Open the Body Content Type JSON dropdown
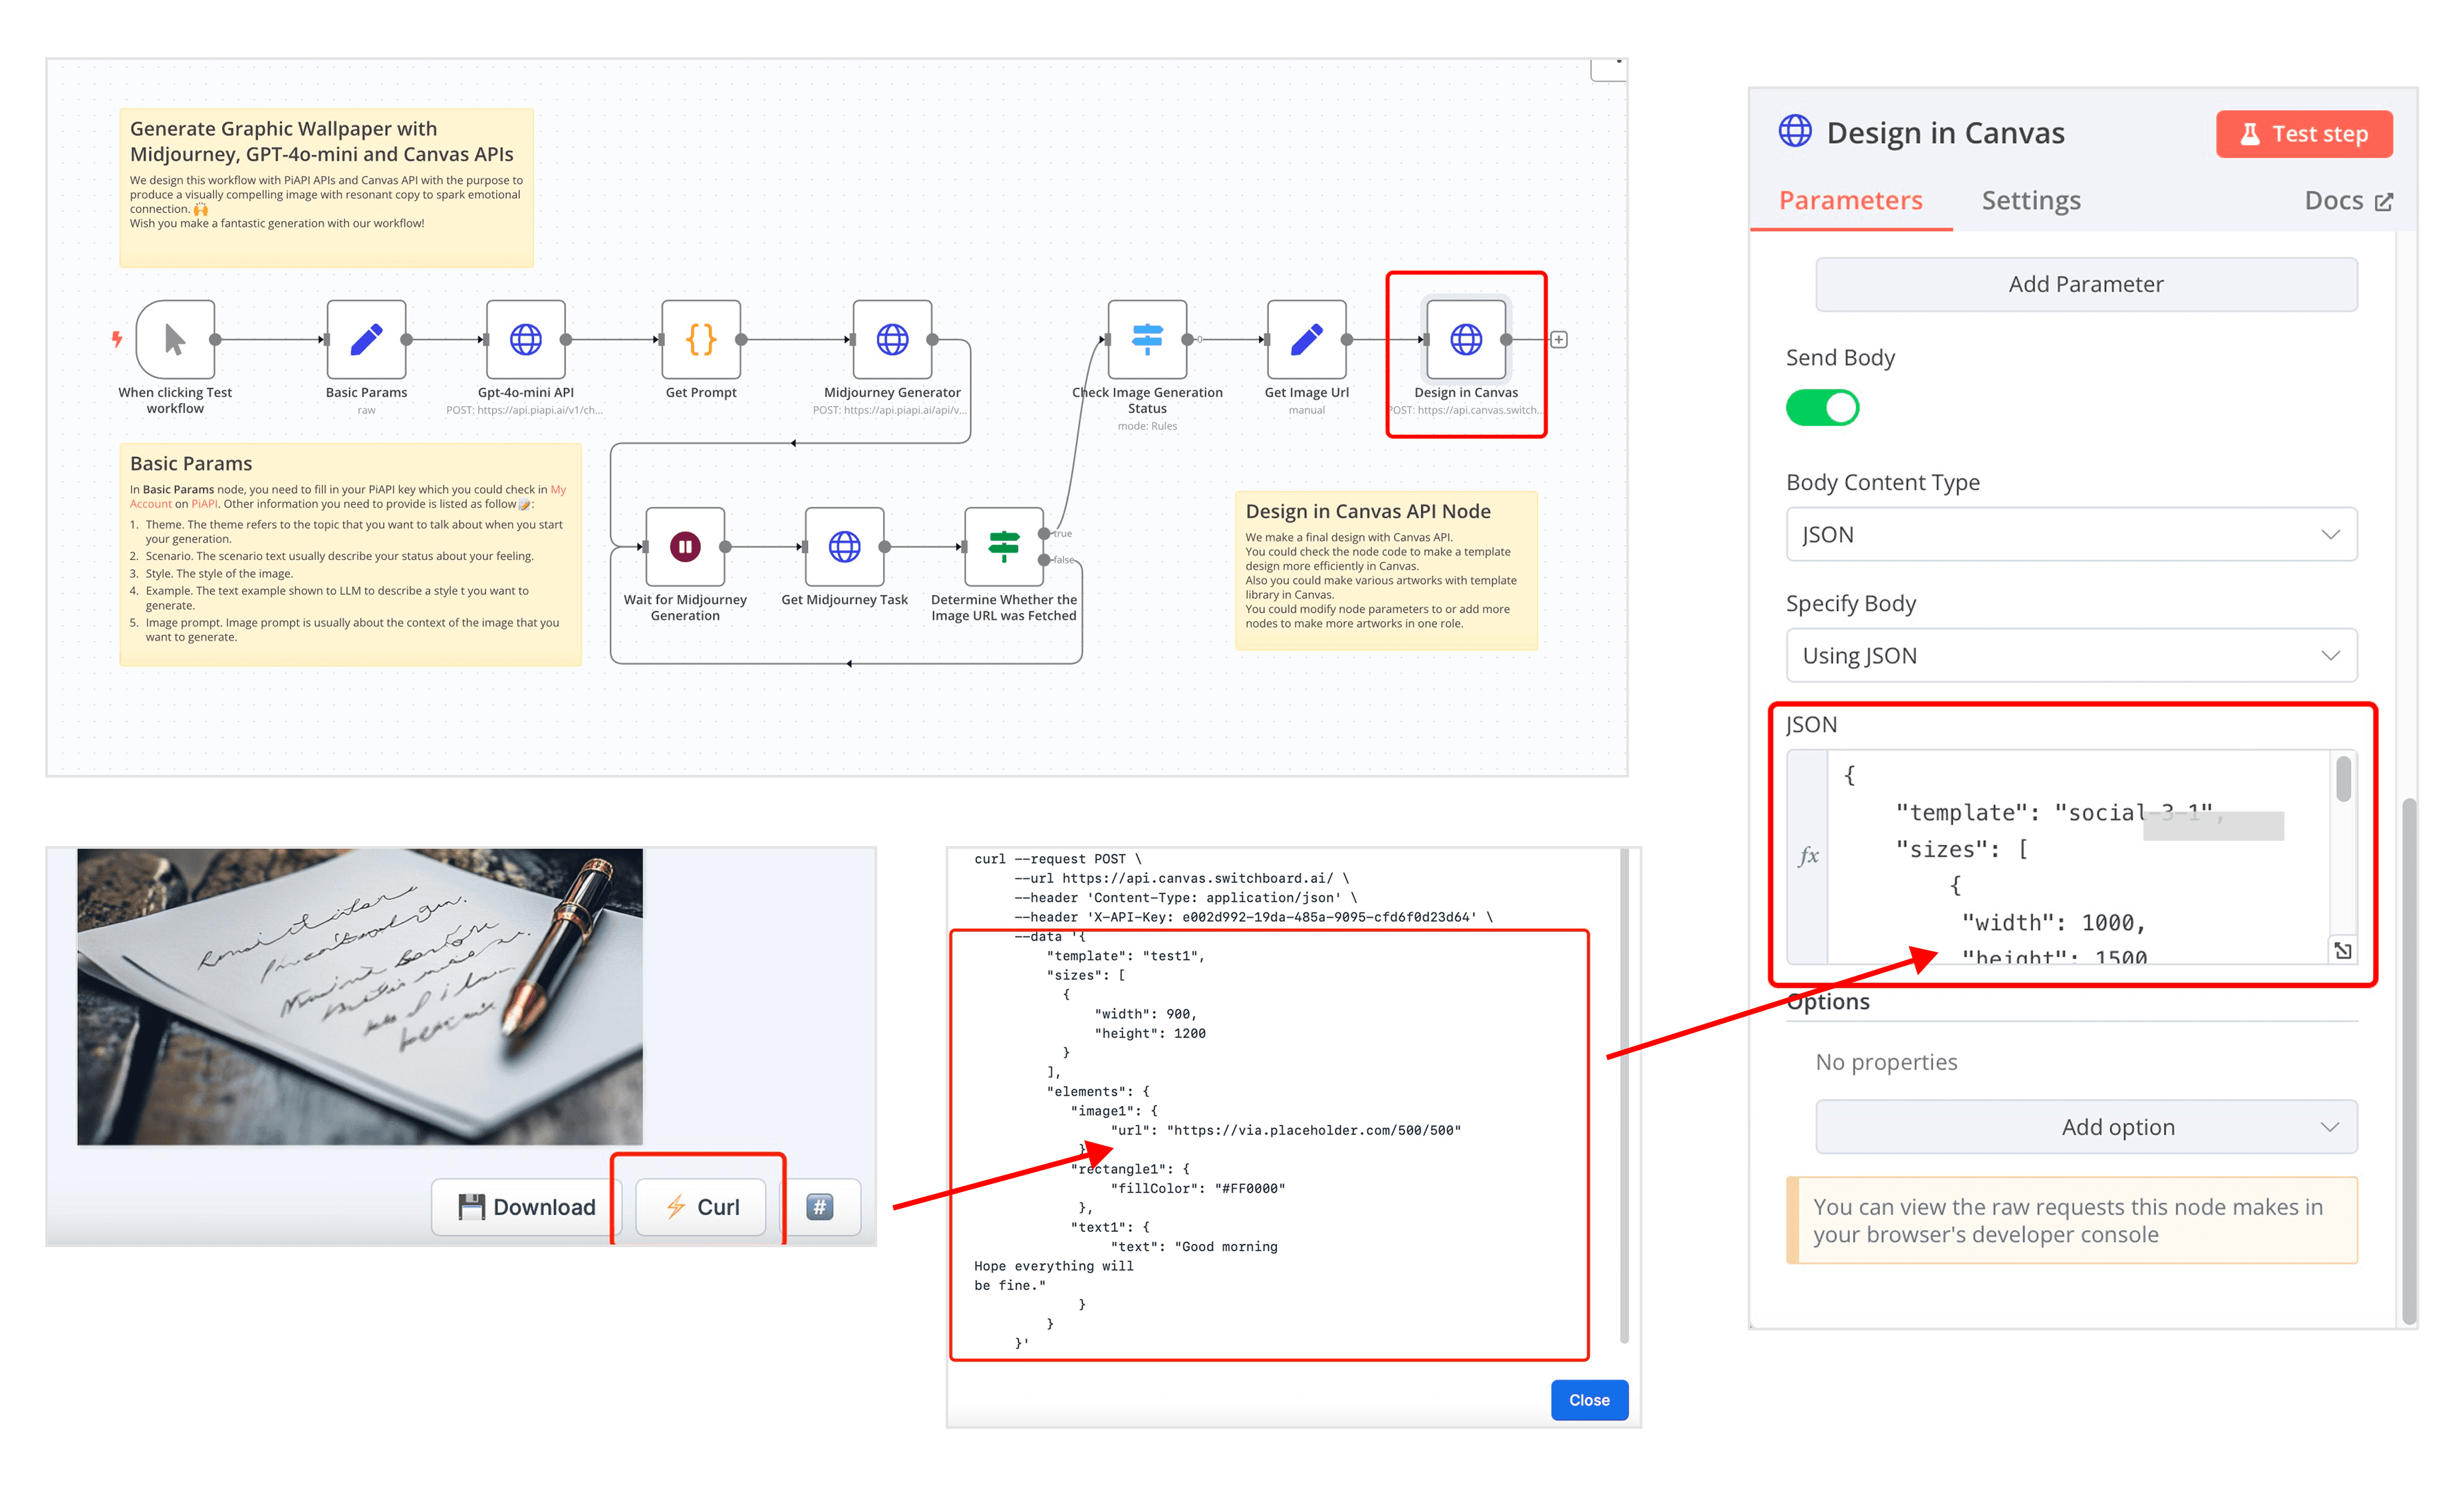 [x=2071, y=535]
